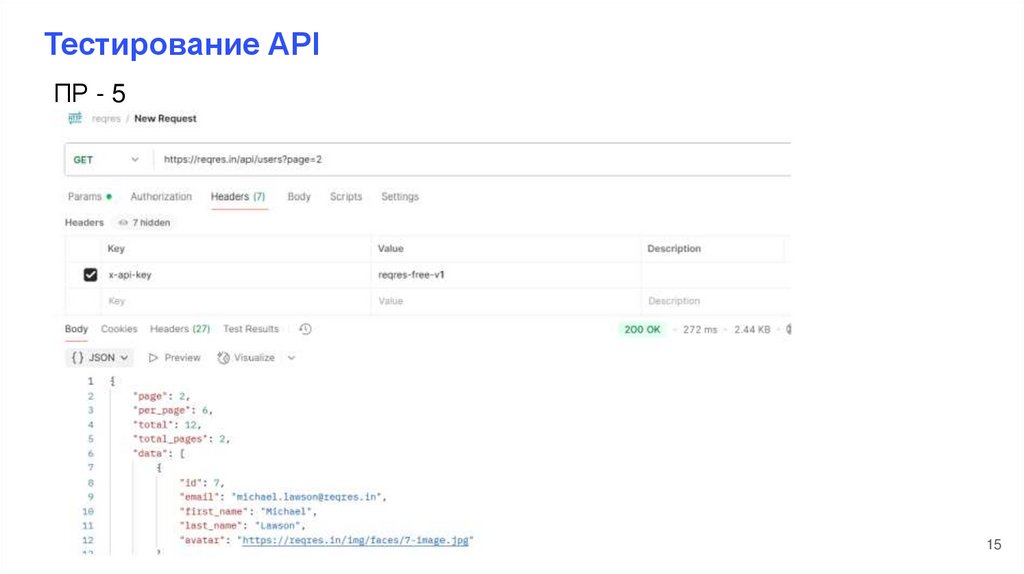Click the Visualize icon in response toolbar
The image size is (1024, 574).
pos(223,358)
